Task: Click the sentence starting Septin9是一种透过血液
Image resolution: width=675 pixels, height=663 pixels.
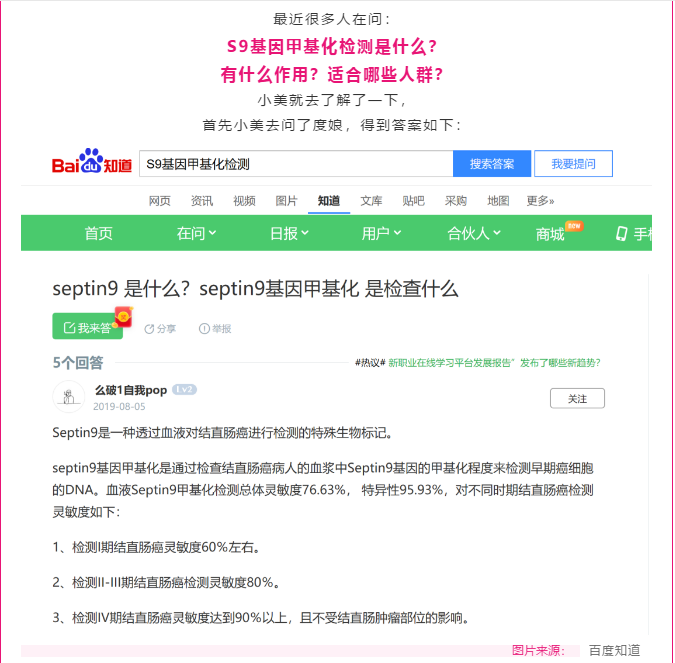Action: [222, 433]
